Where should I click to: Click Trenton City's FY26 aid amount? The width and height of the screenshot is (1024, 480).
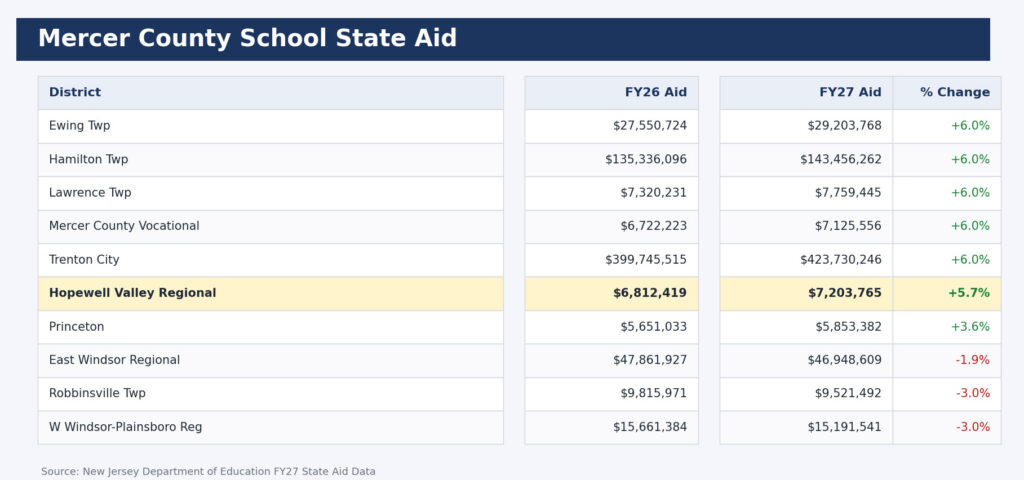tap(645, 260)
